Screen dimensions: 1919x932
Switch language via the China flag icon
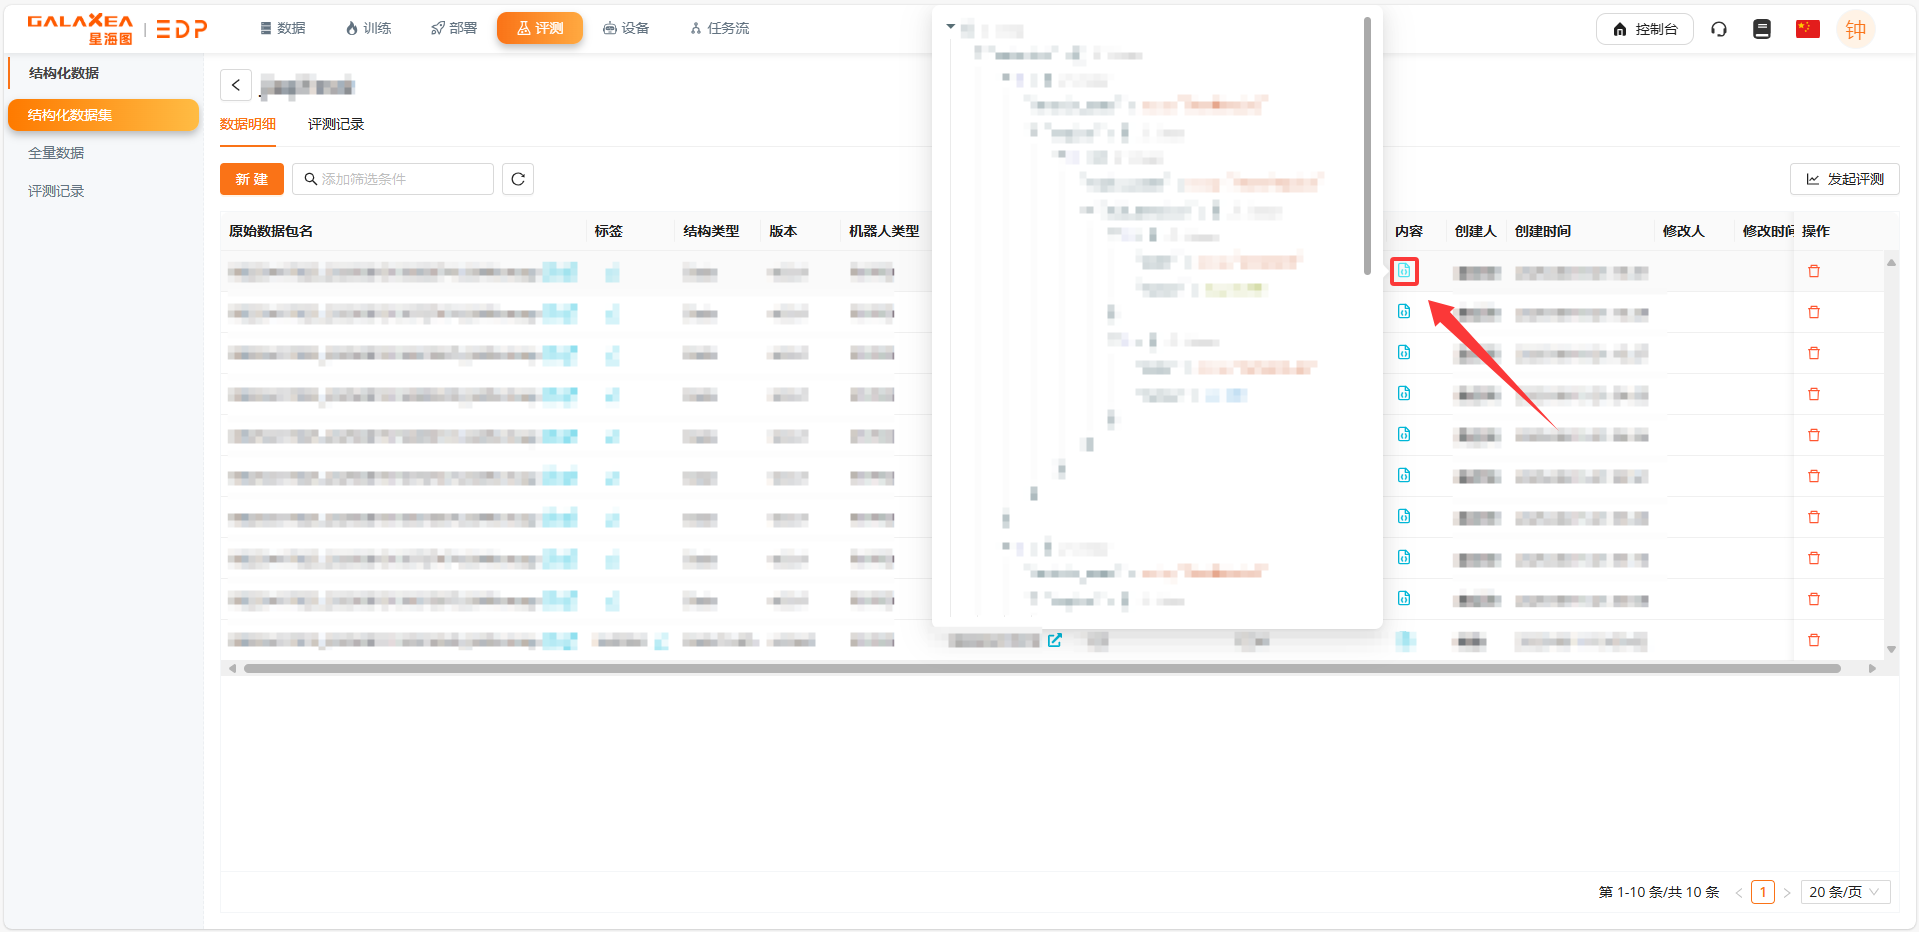(1807, 29)
